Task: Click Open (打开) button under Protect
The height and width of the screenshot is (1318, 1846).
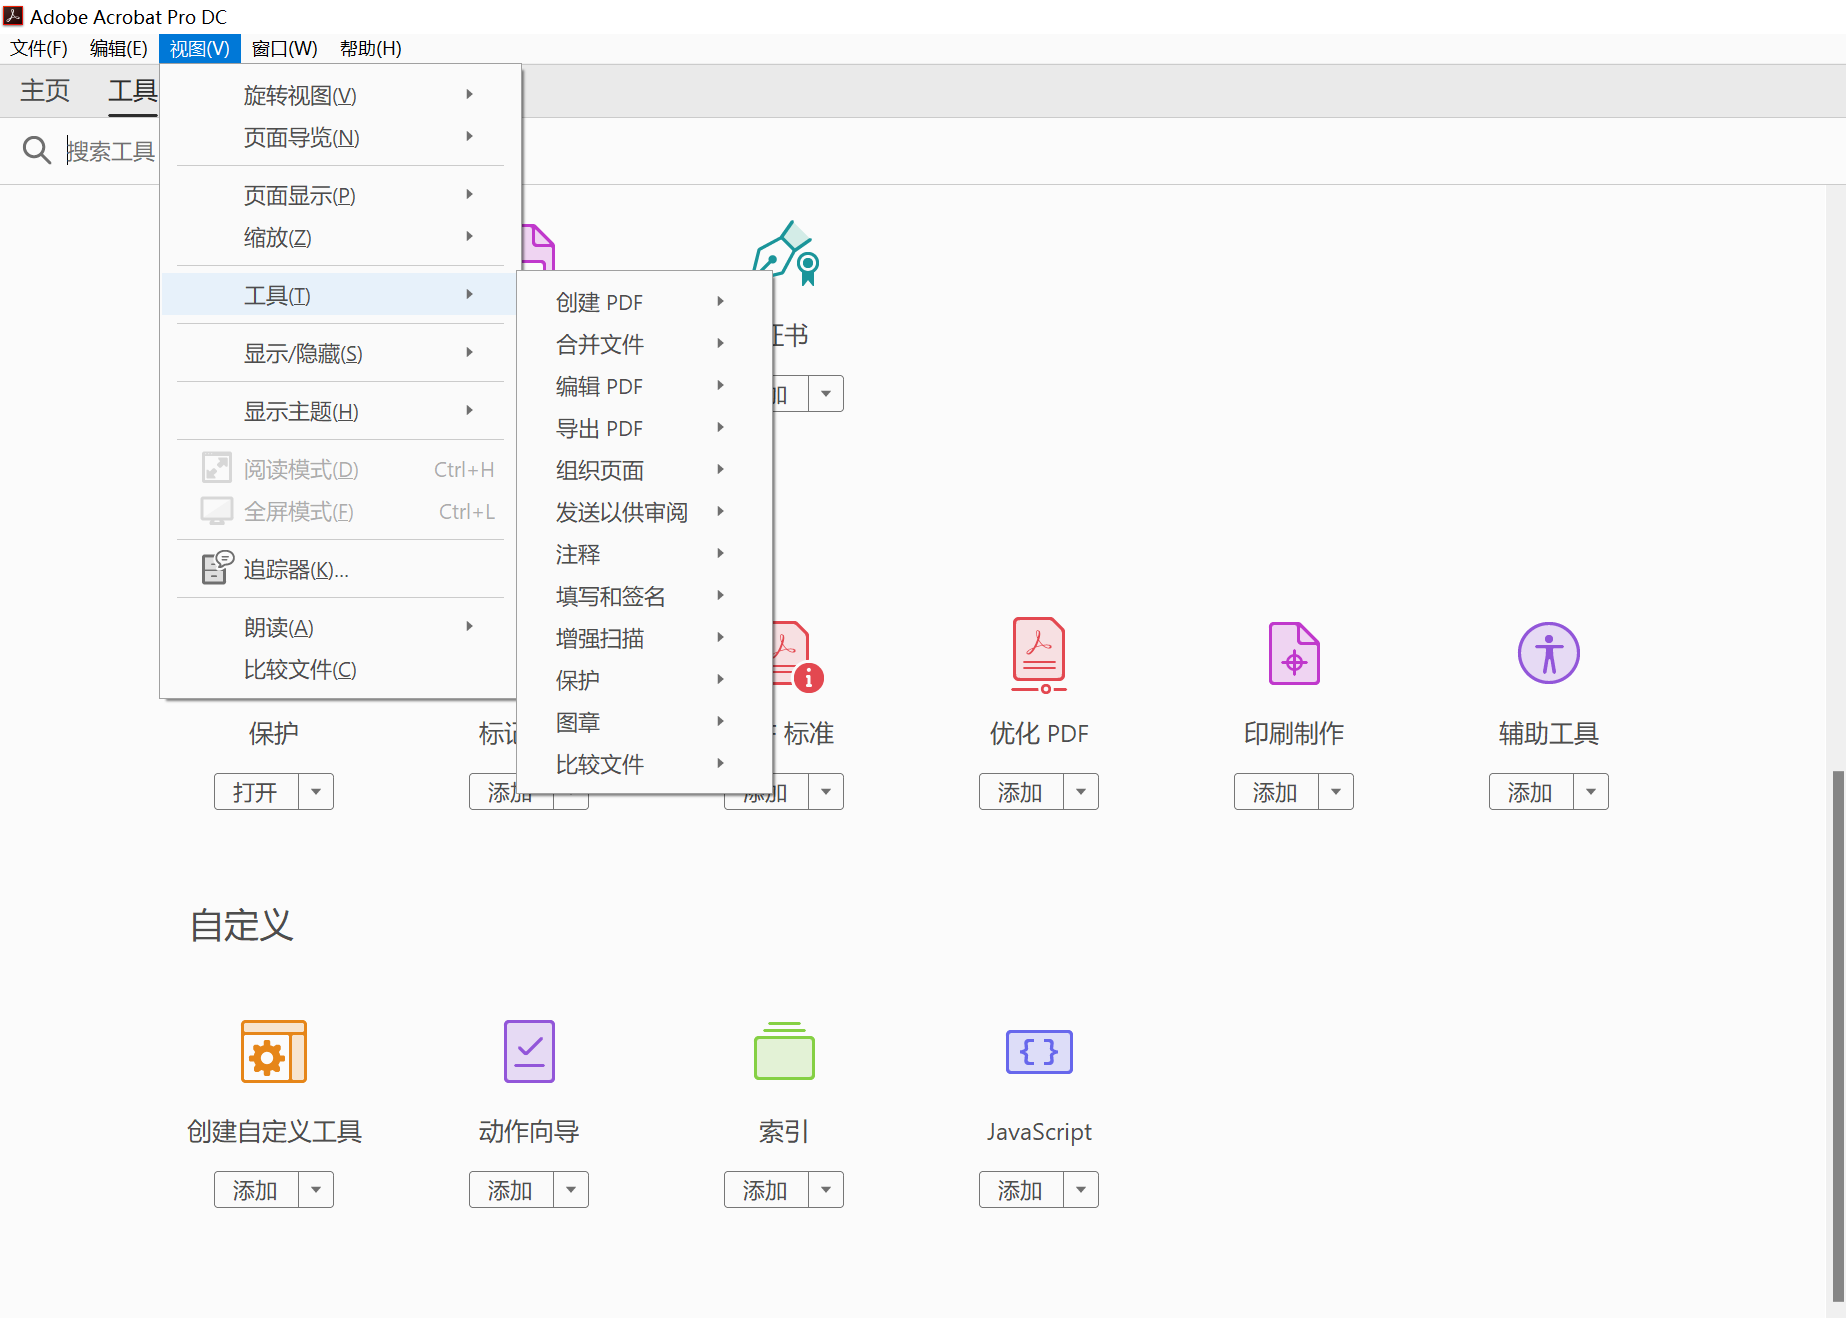Action: click(256, 792)
